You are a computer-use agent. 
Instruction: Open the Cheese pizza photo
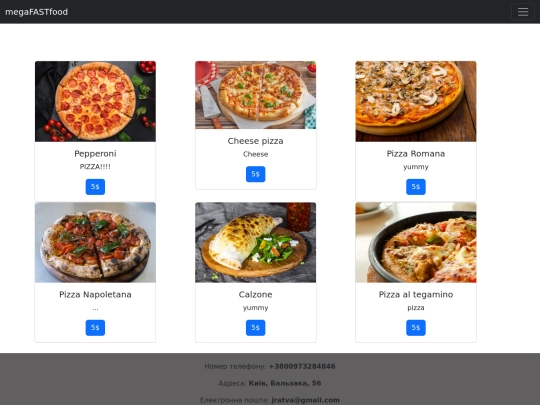point(256,95)
